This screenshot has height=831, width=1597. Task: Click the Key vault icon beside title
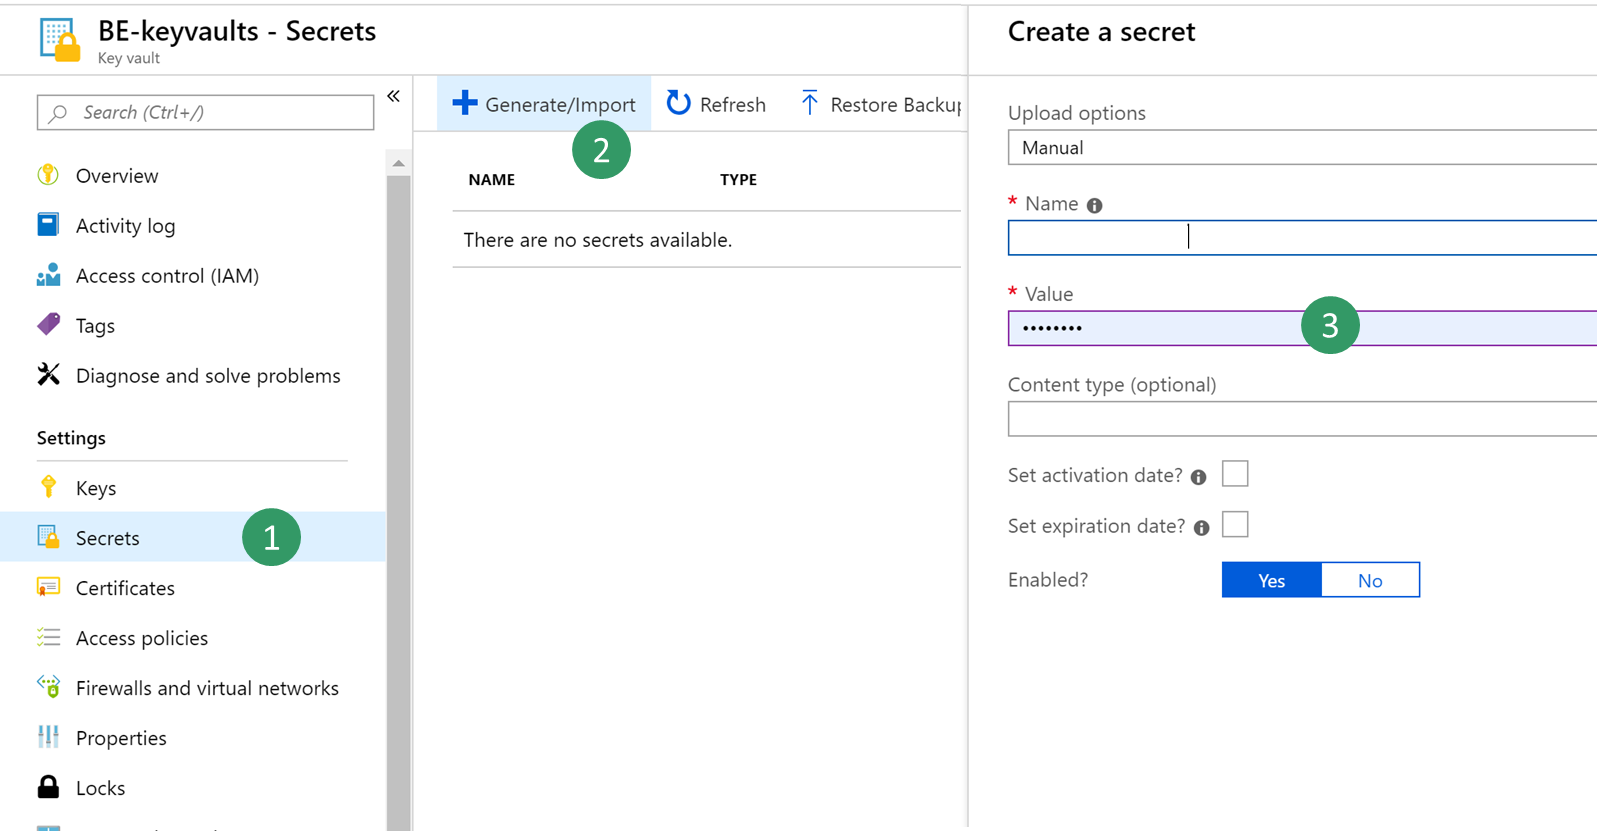[60, 40]
